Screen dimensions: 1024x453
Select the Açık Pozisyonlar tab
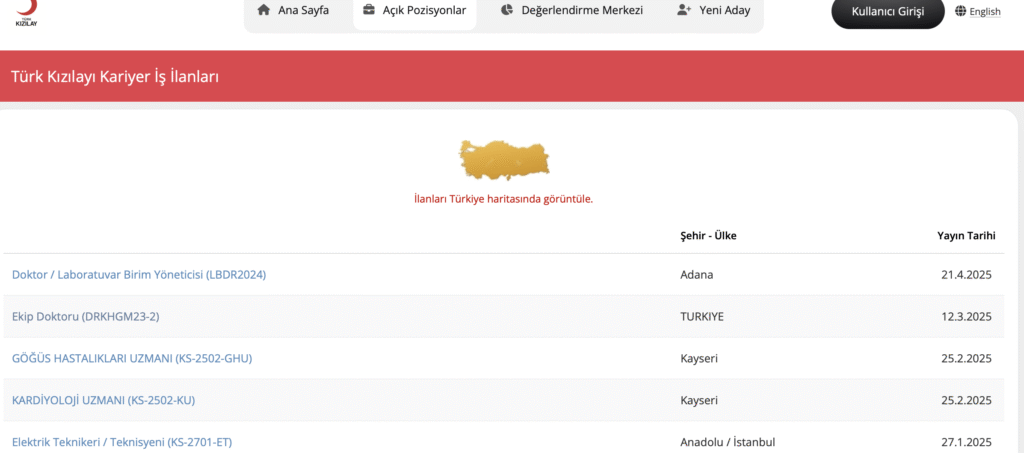415,10
